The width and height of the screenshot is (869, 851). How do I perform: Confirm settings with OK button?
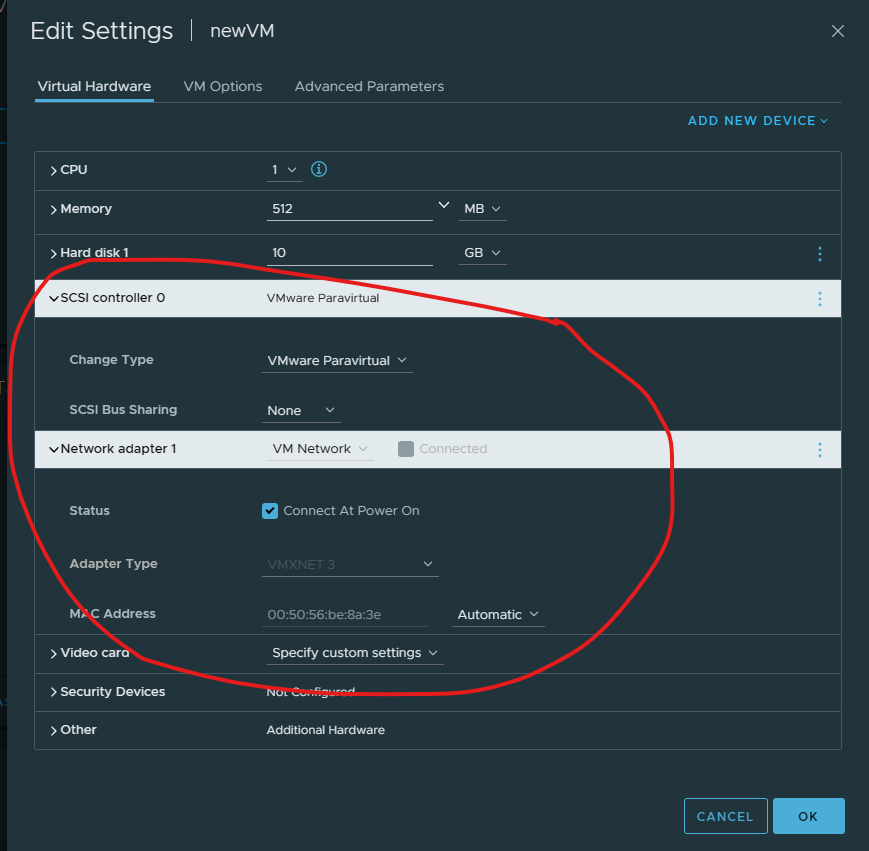click(809, 816)
